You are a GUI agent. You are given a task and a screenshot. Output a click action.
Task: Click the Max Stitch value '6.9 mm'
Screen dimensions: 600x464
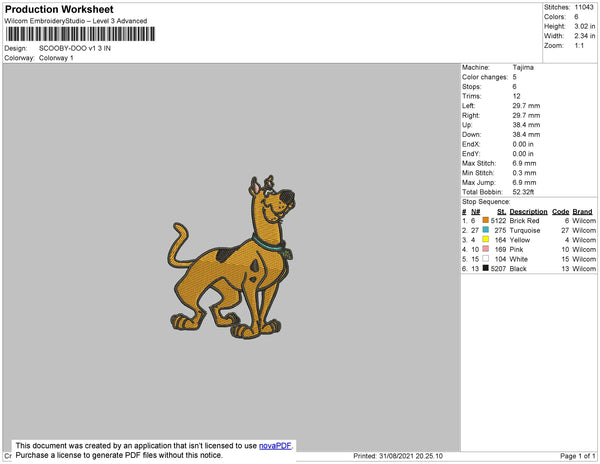pyautogui.click(x=525, y=163)
